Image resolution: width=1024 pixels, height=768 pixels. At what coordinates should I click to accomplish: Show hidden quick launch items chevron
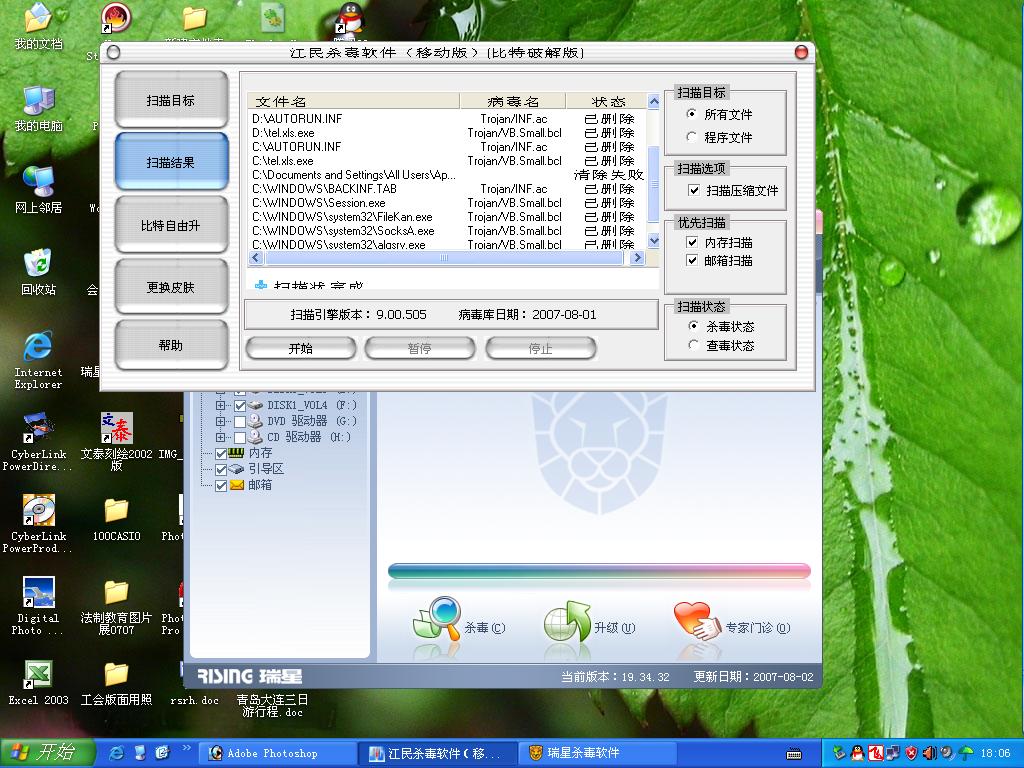[187, 748]
